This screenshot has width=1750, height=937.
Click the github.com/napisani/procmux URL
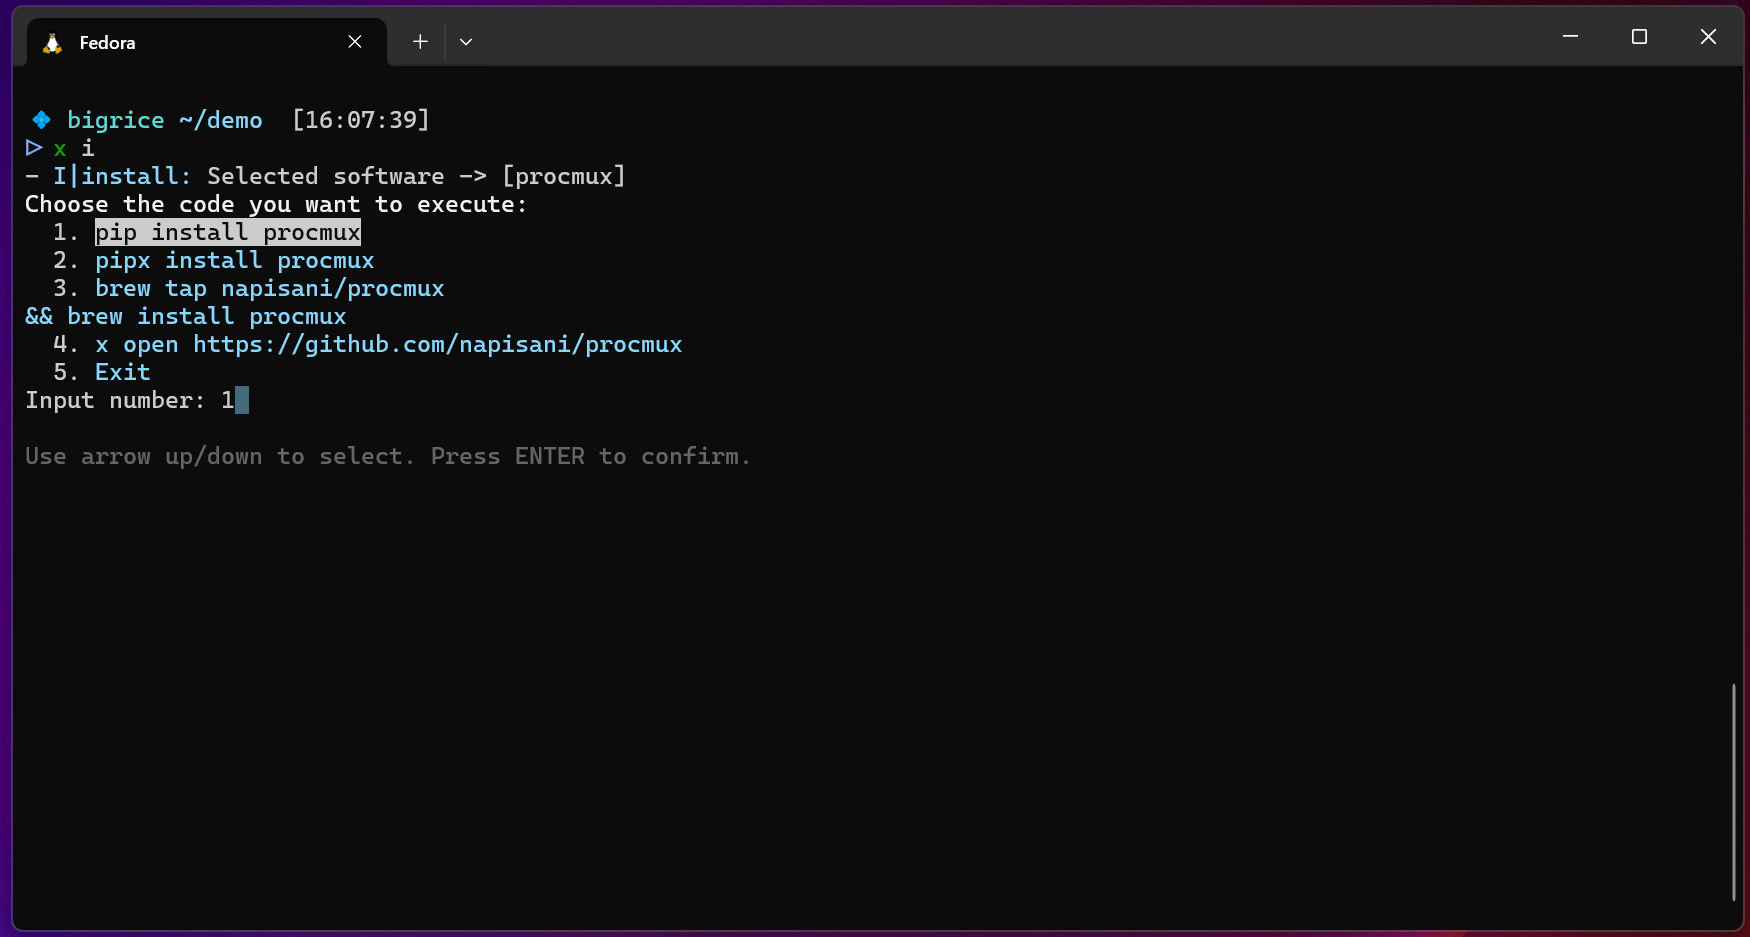coord(438,344)
